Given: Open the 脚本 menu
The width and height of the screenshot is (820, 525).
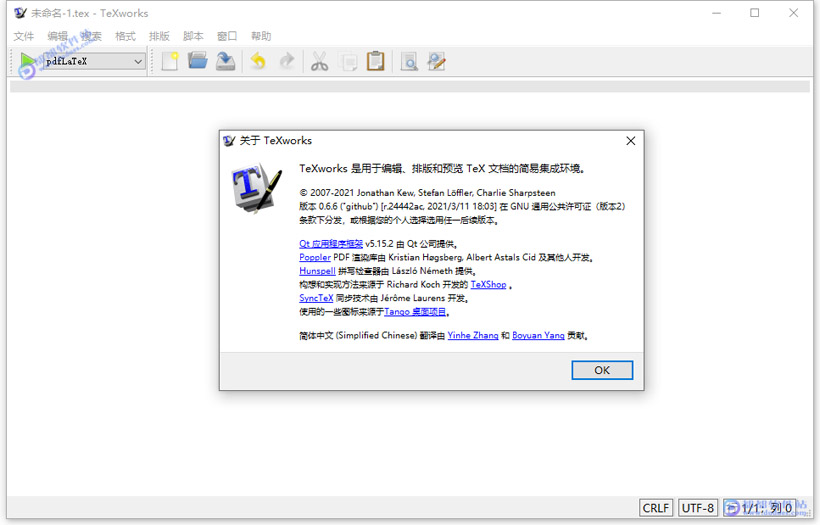Looking at the screenshot, I should click(193, 36).
